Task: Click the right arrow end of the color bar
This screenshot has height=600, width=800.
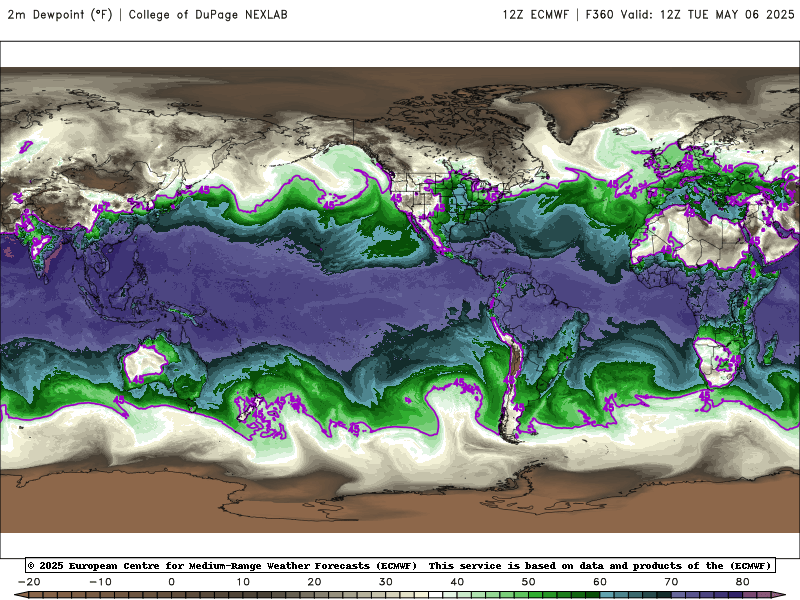Action: tap(780, 595)
